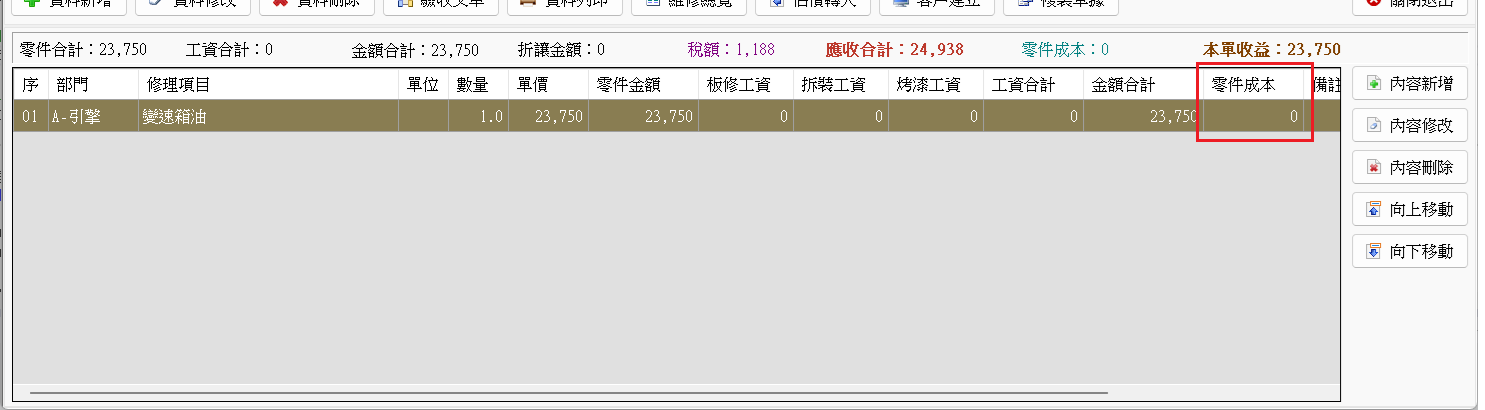This screenshot has width=1485, height=410.
Task: Click the 板修工資 column header
Action: [745, 85]
